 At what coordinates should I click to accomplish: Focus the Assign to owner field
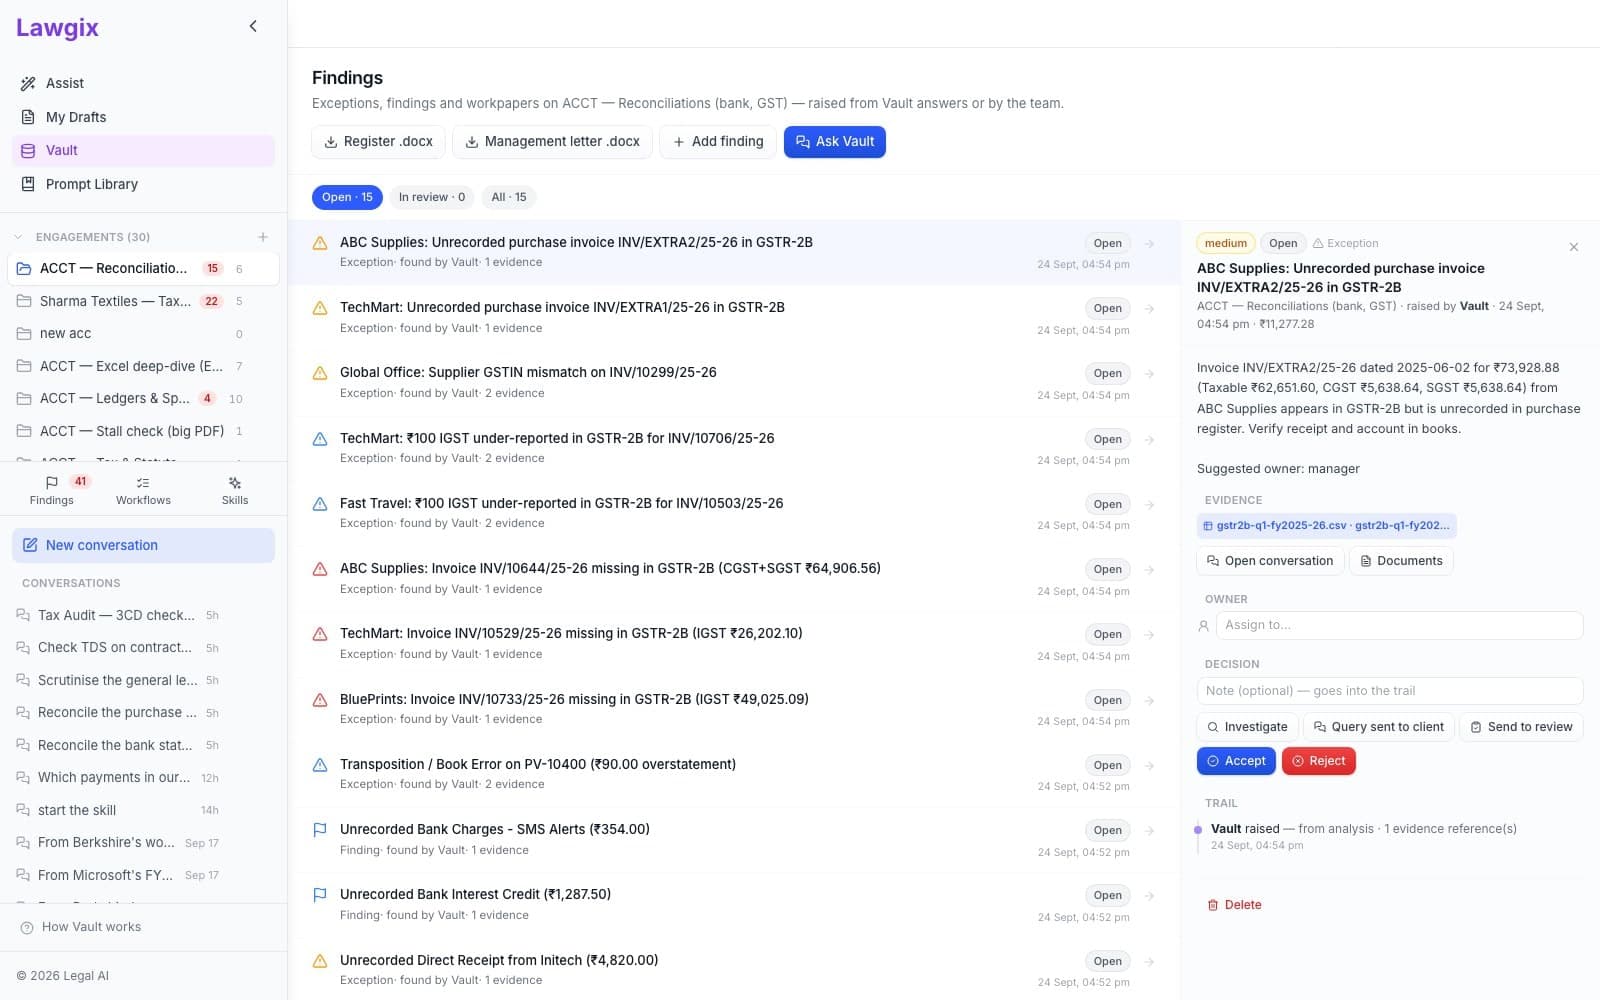tap(1399, 625)
